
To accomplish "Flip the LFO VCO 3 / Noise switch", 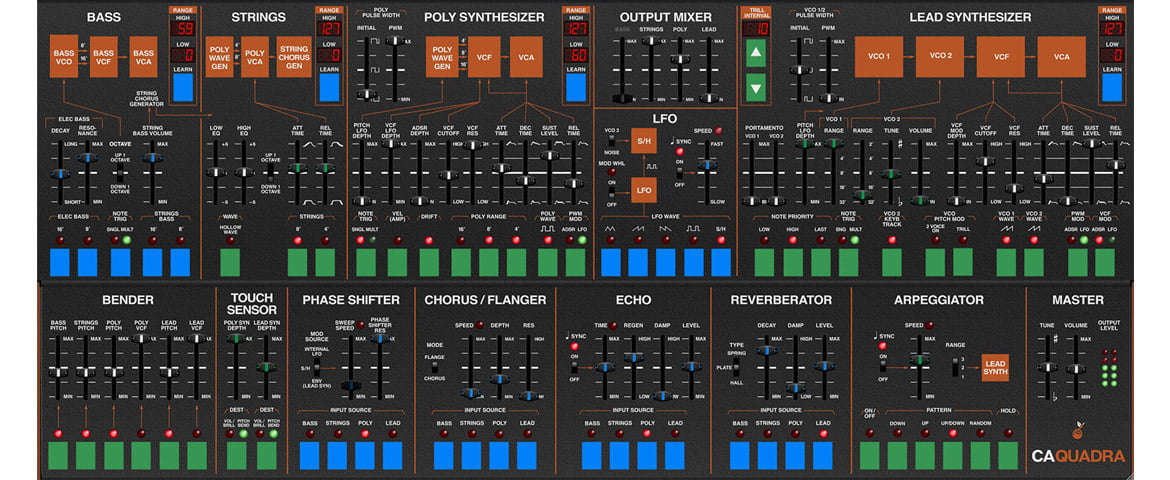I will point(610,141).
